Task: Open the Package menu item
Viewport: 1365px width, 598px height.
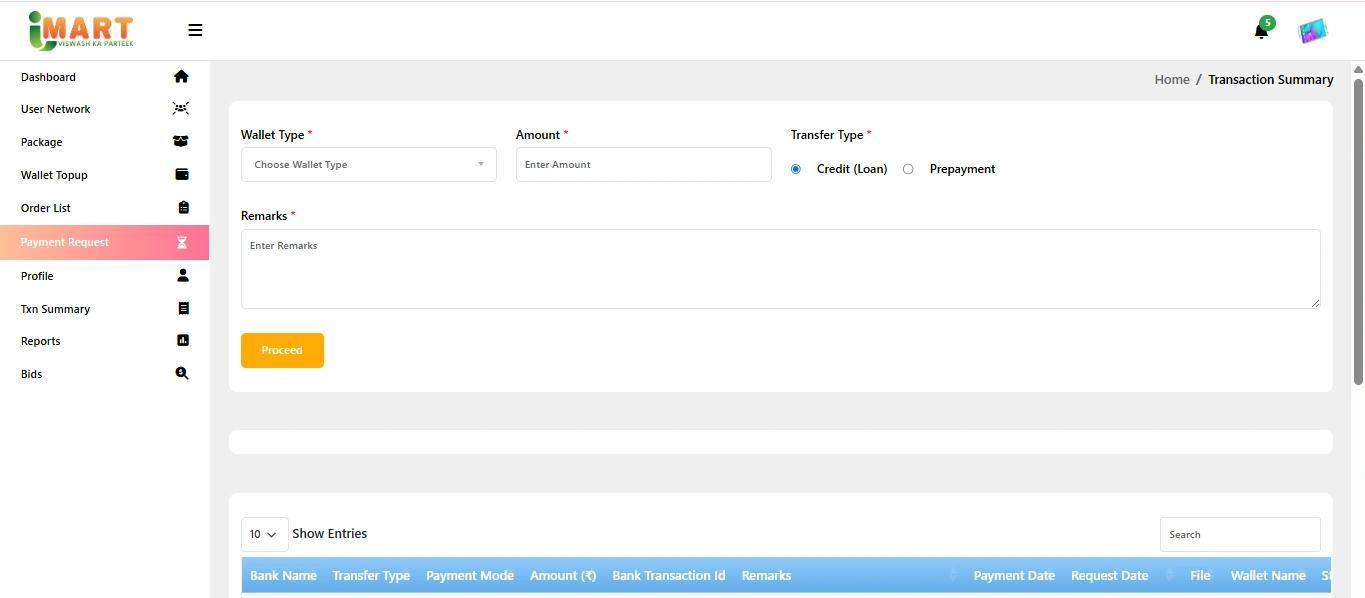Action: coord(42,142)
